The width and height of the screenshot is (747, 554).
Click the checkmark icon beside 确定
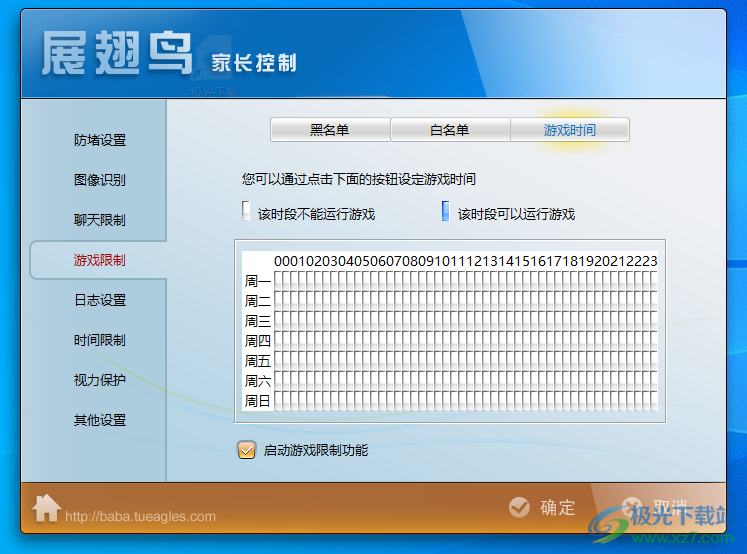pyautogui.click(x=518, y=507)
